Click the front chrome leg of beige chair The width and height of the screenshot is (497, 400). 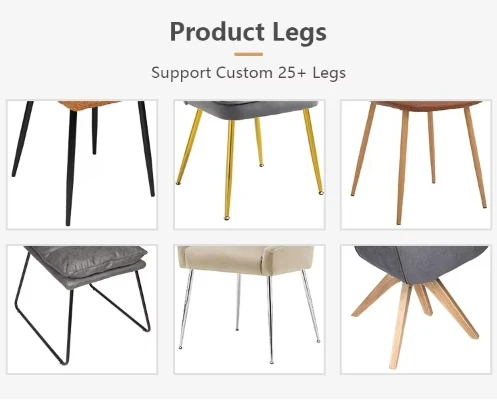coord(270,319)
